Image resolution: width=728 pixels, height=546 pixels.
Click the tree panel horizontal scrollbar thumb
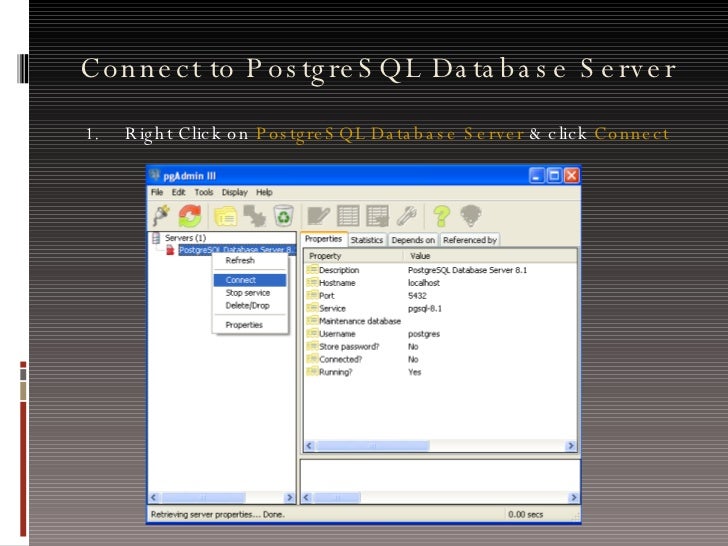pos(203,498)
